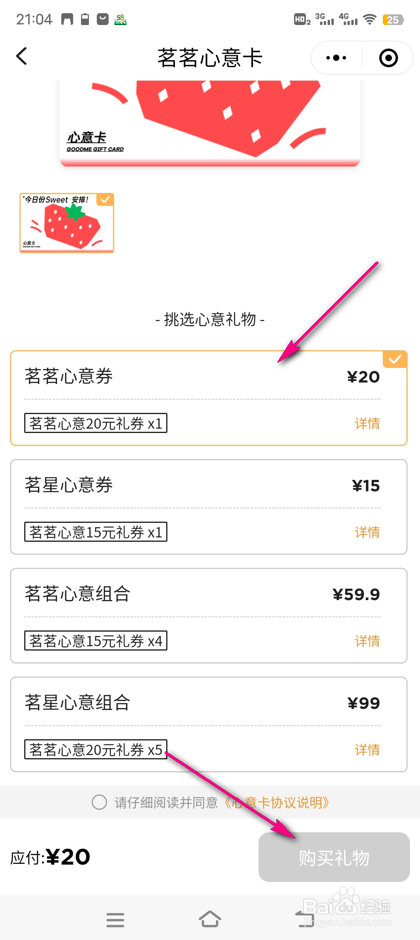Tap the Wi-Fi status bar icon
Screen dimensions: 420x940
point(370,20)
